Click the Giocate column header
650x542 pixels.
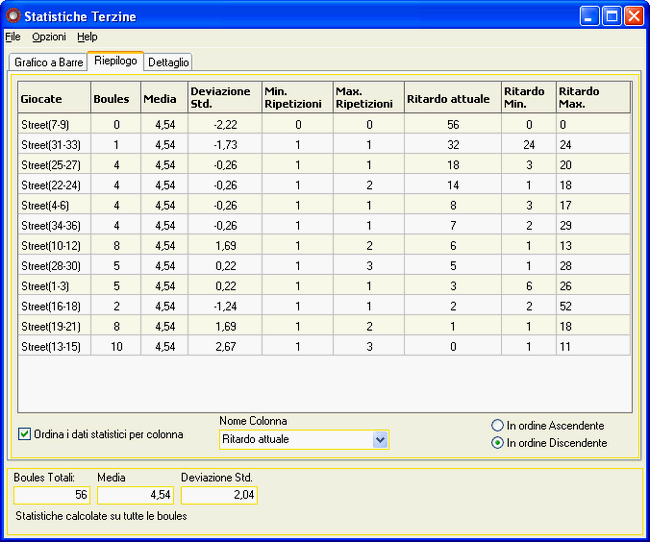pyautogui.click(x=54, y=99)
